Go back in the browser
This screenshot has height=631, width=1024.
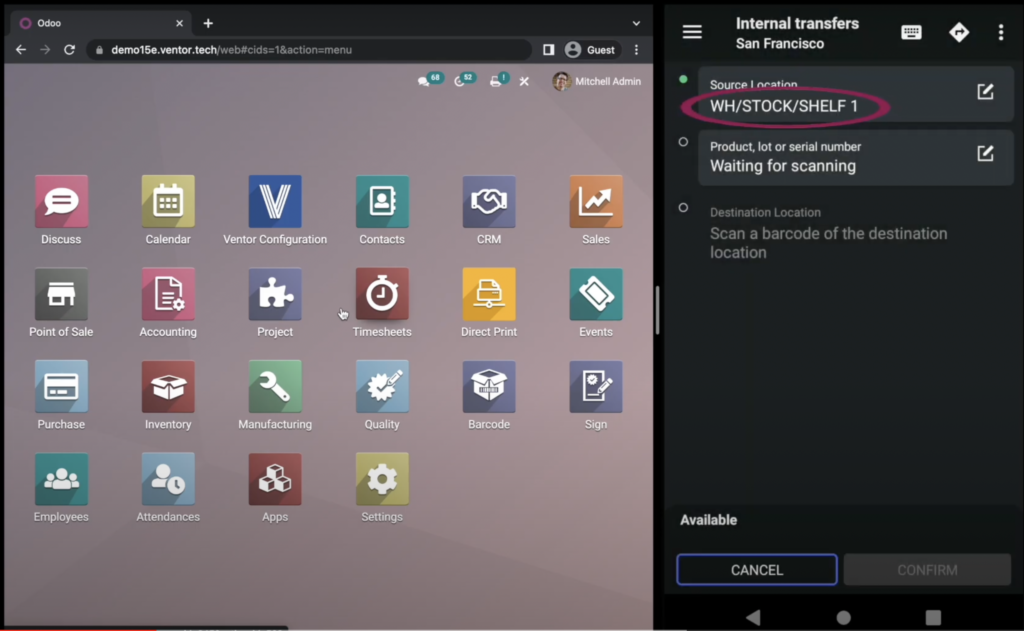(21, 50)
